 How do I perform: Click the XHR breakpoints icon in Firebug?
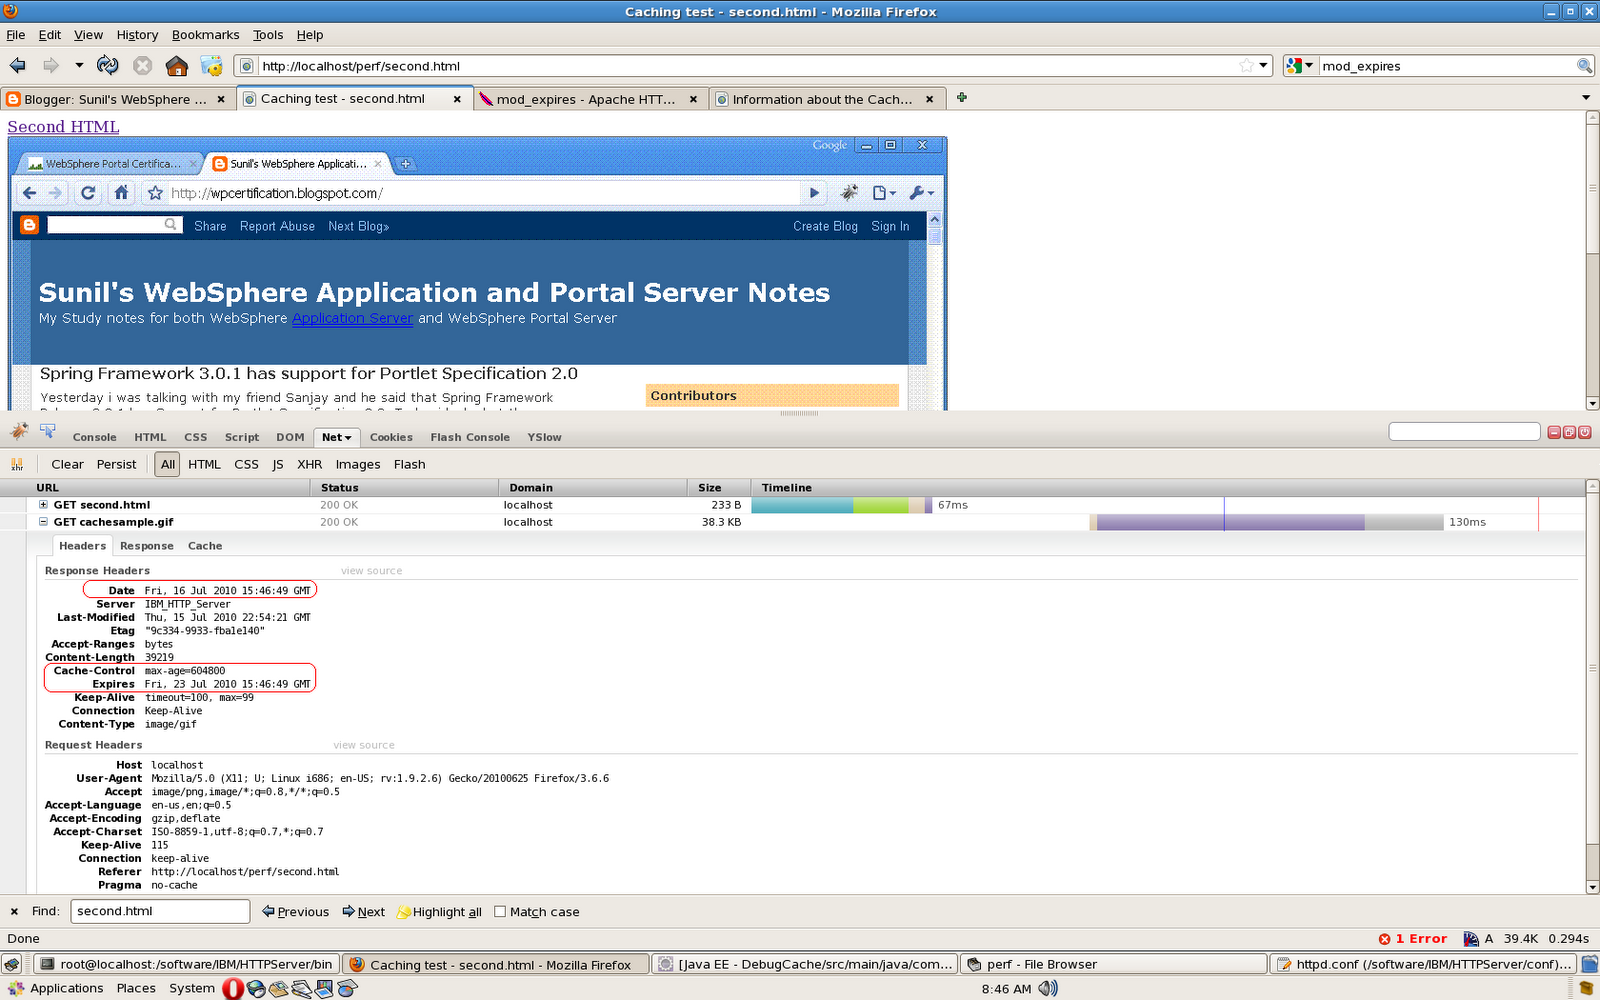click(17, 464)
